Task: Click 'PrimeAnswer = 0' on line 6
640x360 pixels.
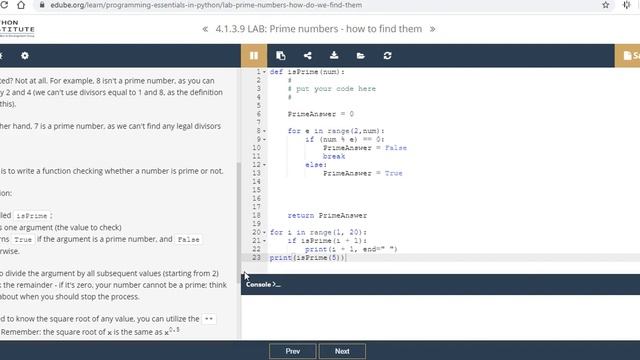Action: (x=321, y=114)
